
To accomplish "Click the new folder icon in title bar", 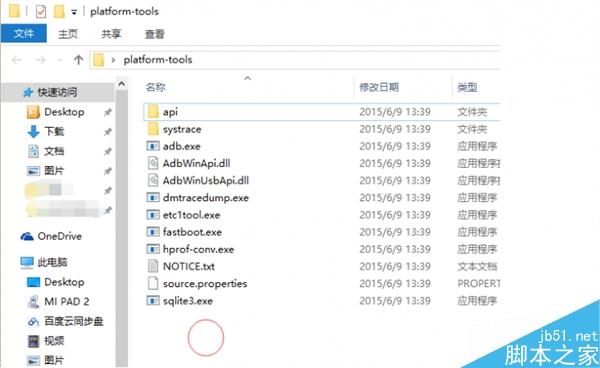I will [x=59, y=11].
